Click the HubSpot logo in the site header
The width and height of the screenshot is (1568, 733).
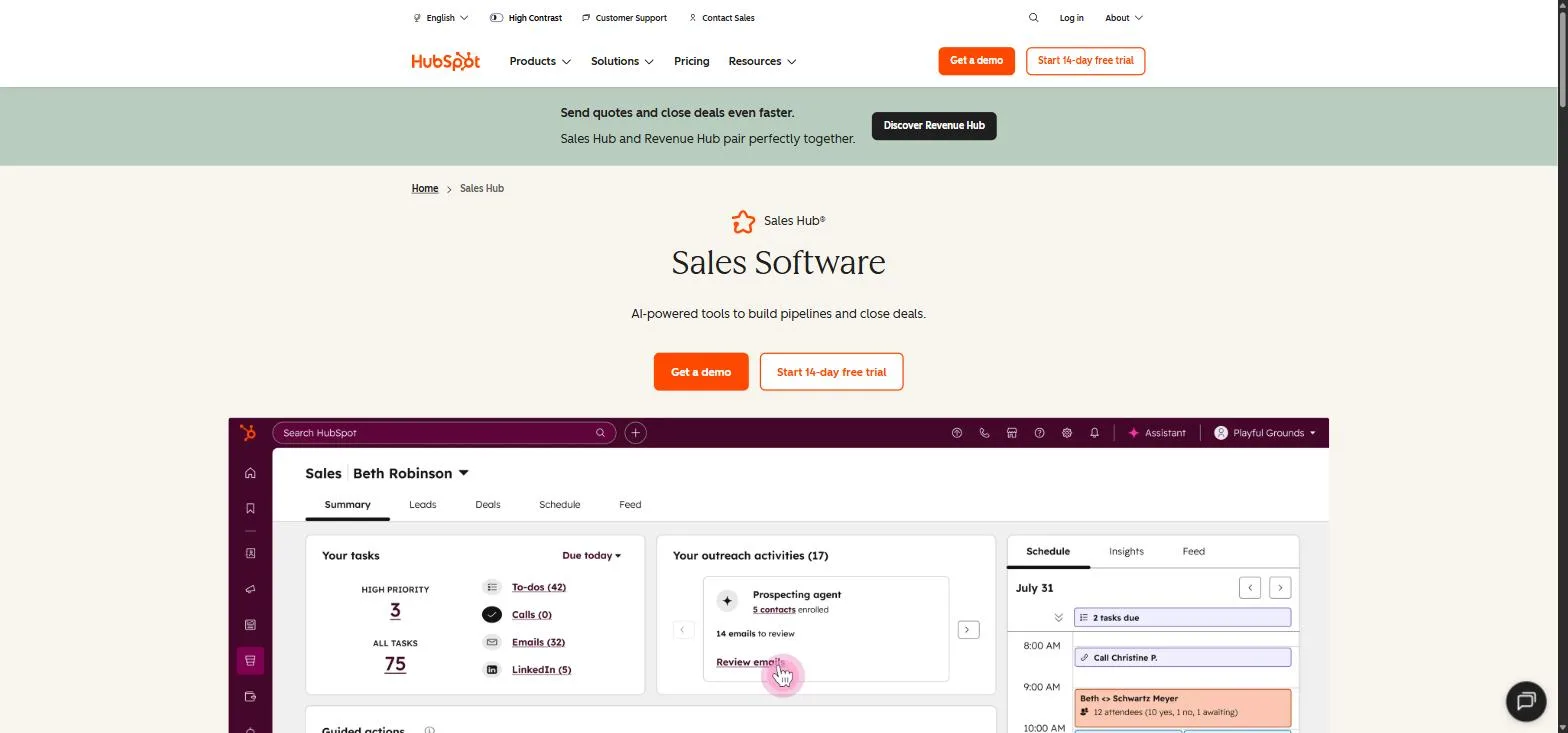tap(446, 61)
